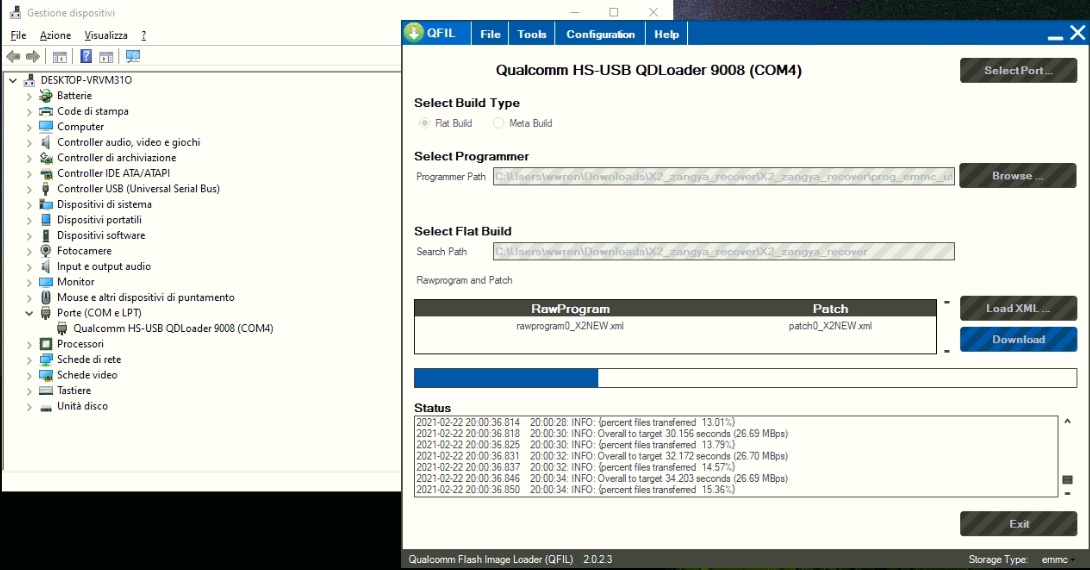Open the Azione menu

click(55, 35)
